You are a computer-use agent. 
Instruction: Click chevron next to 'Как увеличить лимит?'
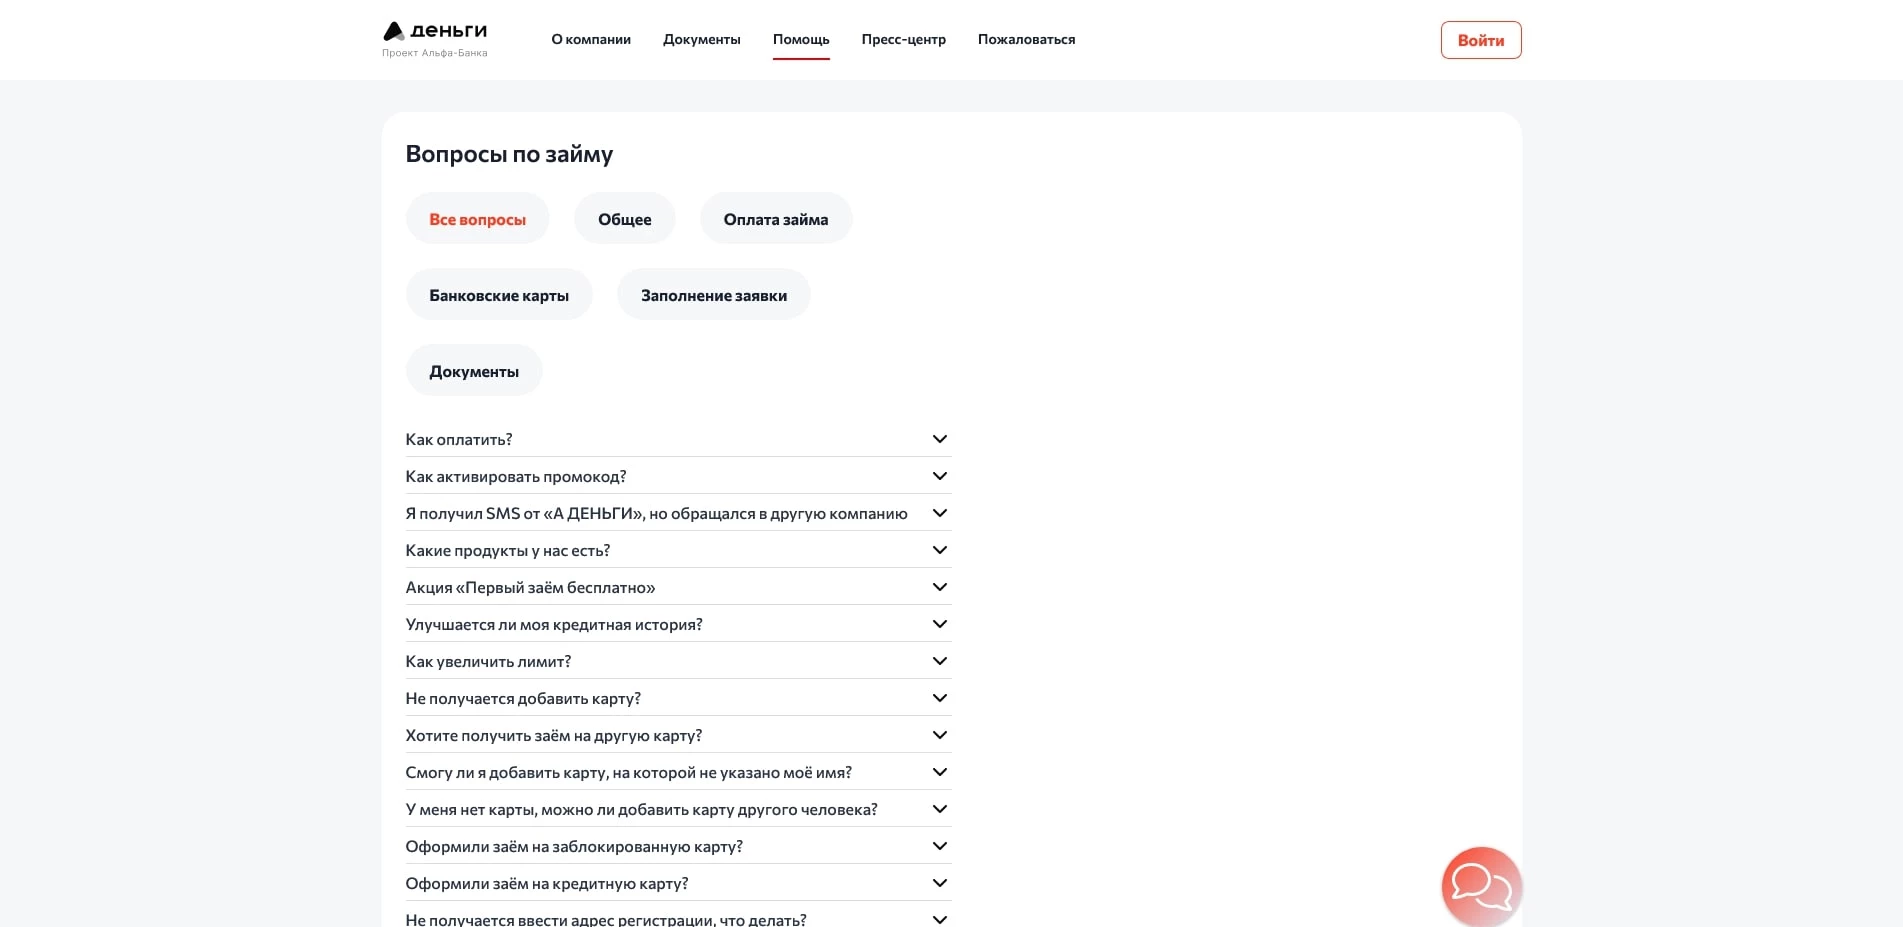[x=939, y=661]
